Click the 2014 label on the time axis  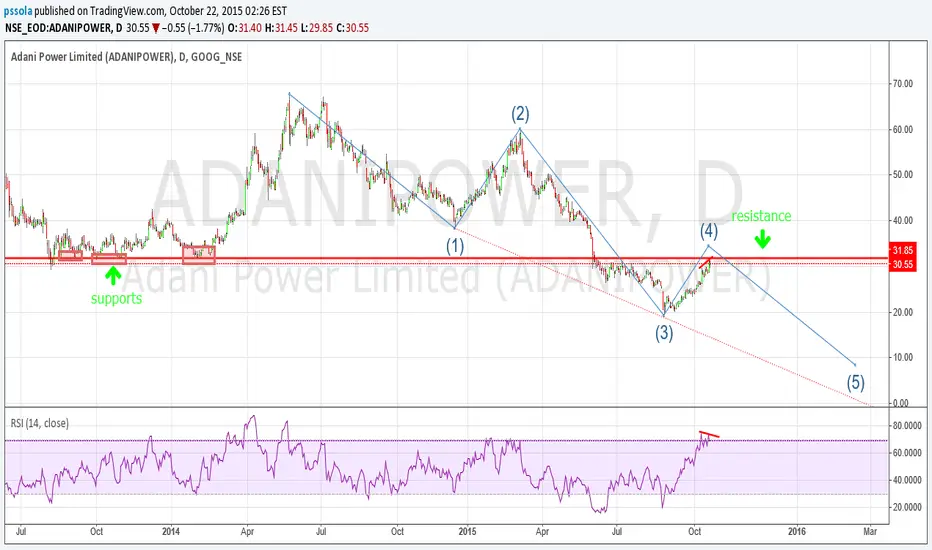(171, 531)
